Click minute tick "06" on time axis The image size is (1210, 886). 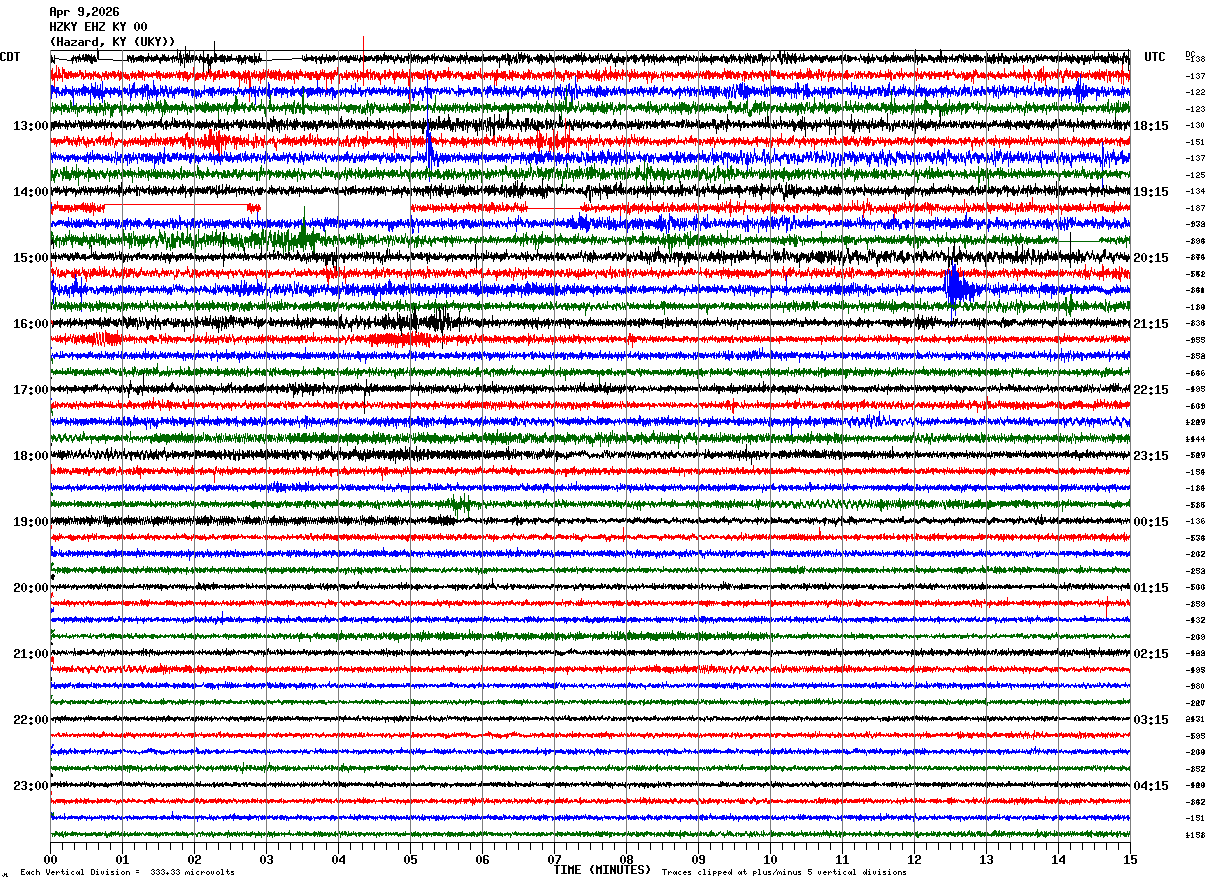[482, 859]
